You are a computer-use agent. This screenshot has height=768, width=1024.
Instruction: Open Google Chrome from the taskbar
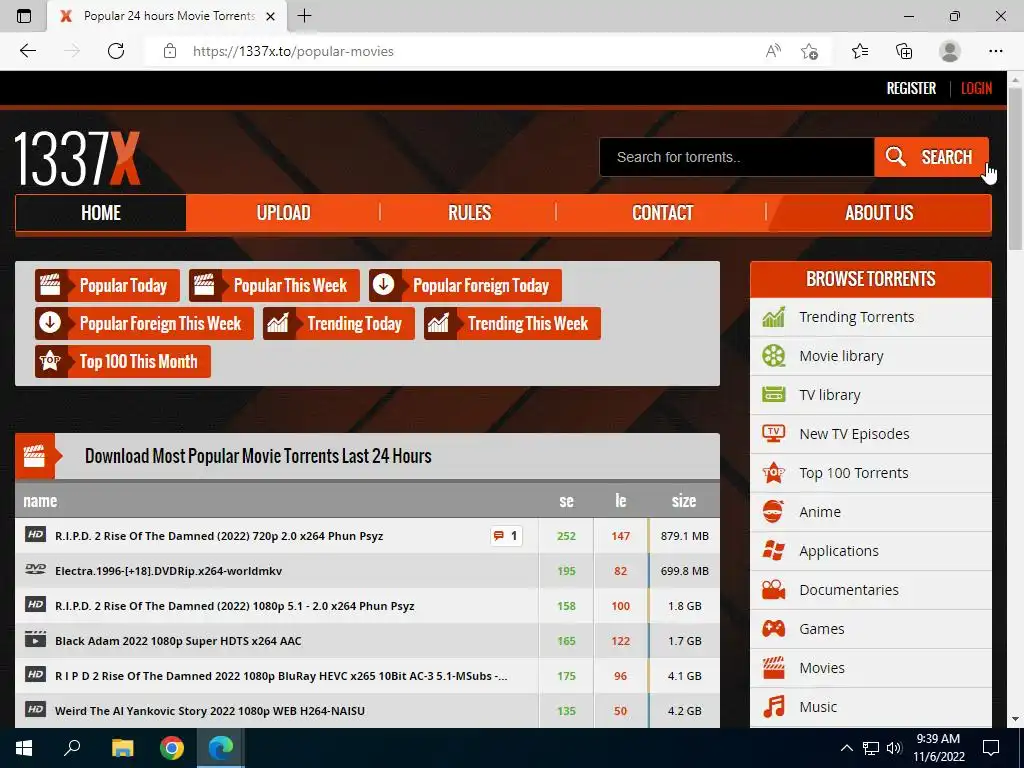[x=172, y=748]
